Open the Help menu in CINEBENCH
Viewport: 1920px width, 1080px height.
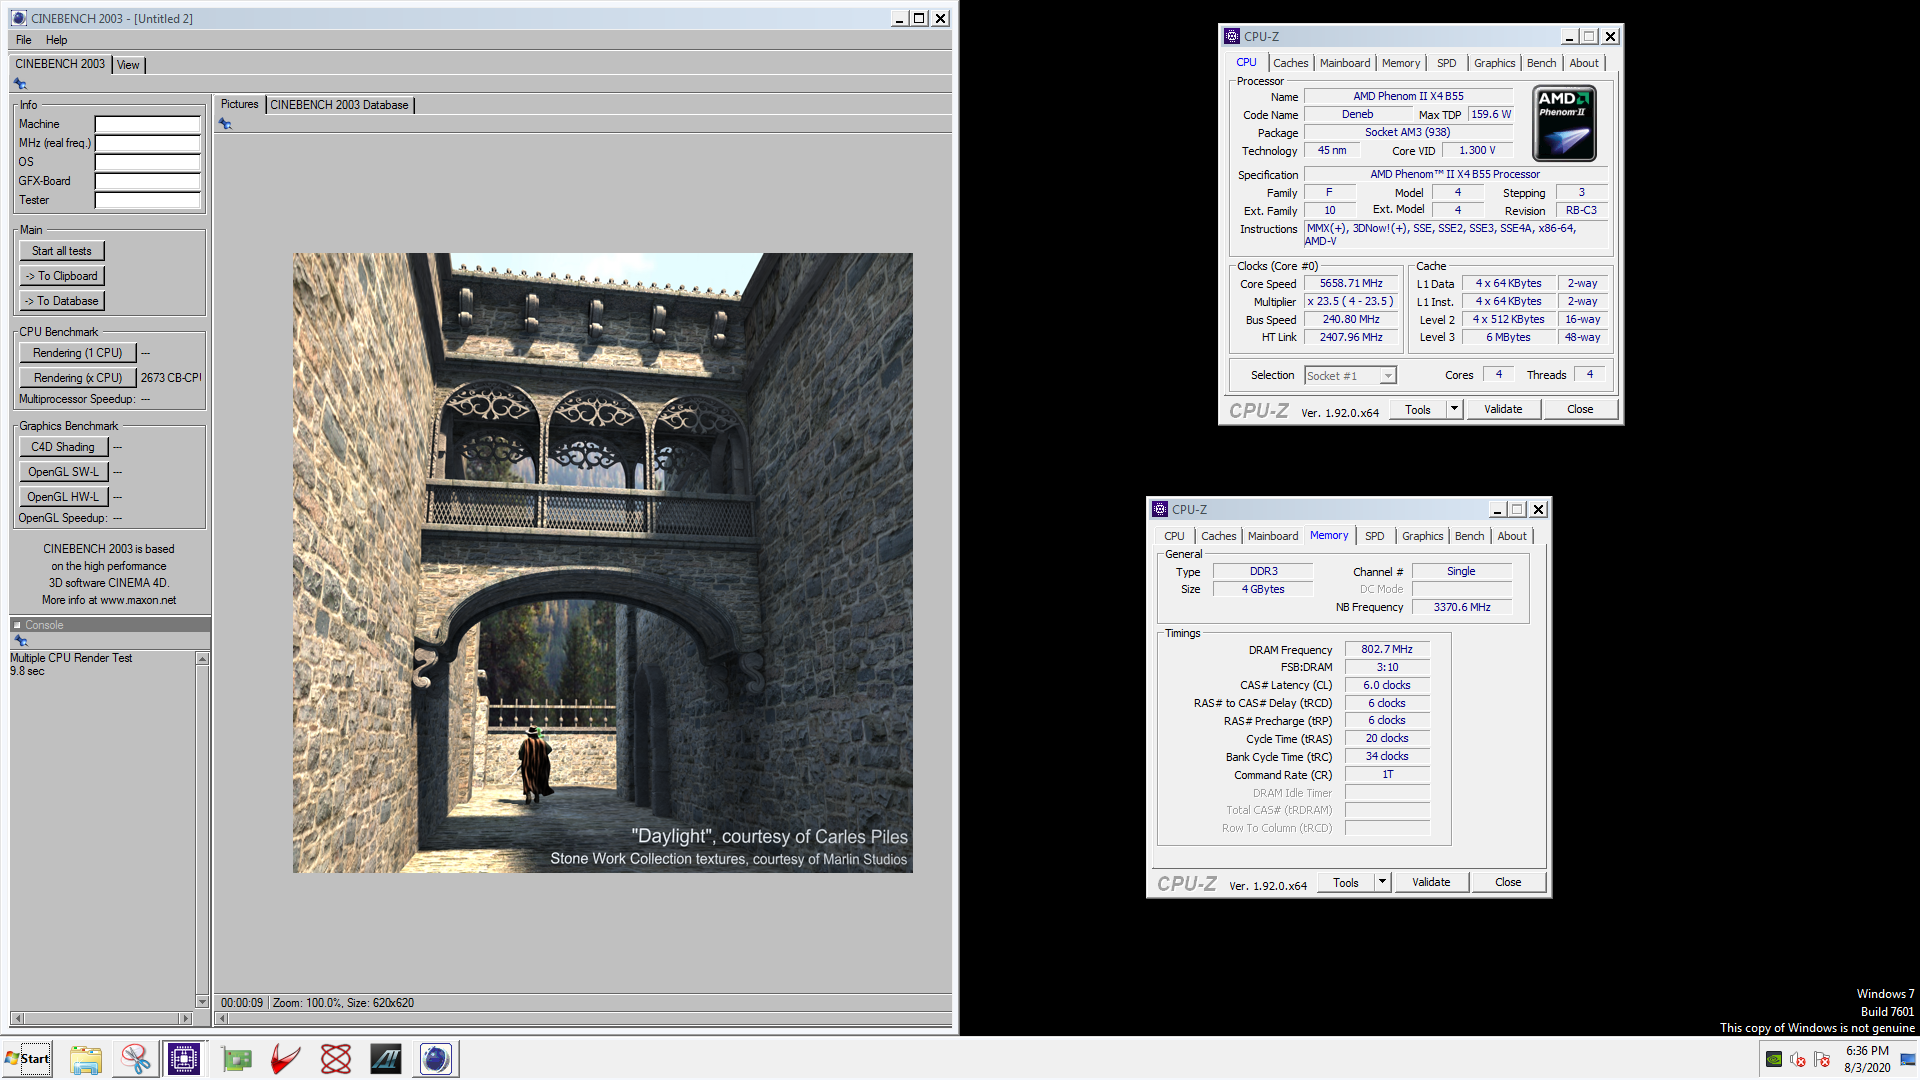pyautogui.click(x=57, y=40)
